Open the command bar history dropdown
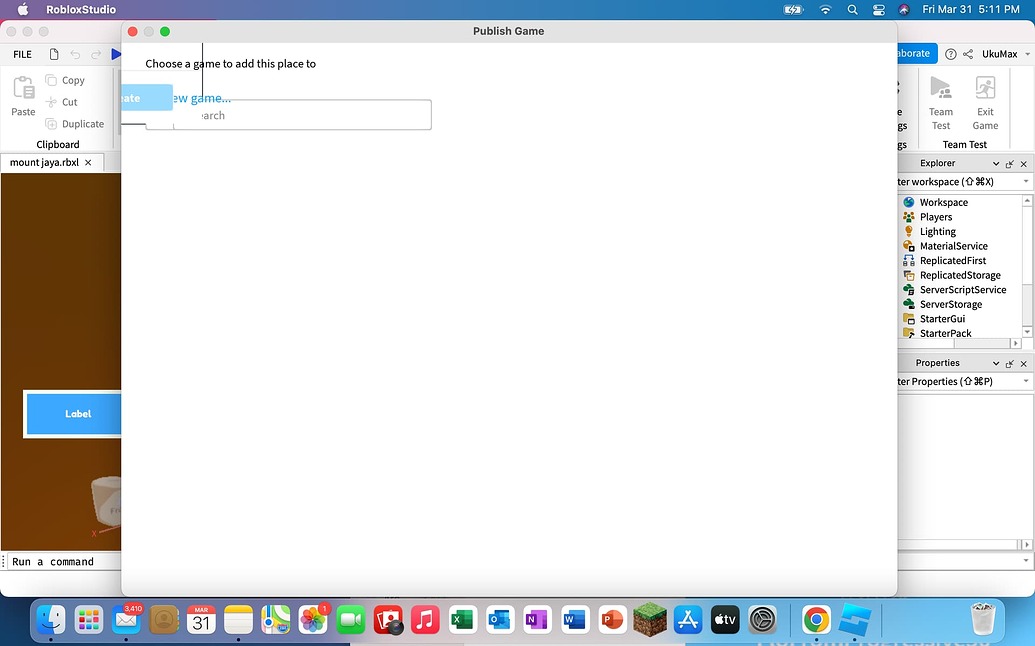 point(1026,561)
